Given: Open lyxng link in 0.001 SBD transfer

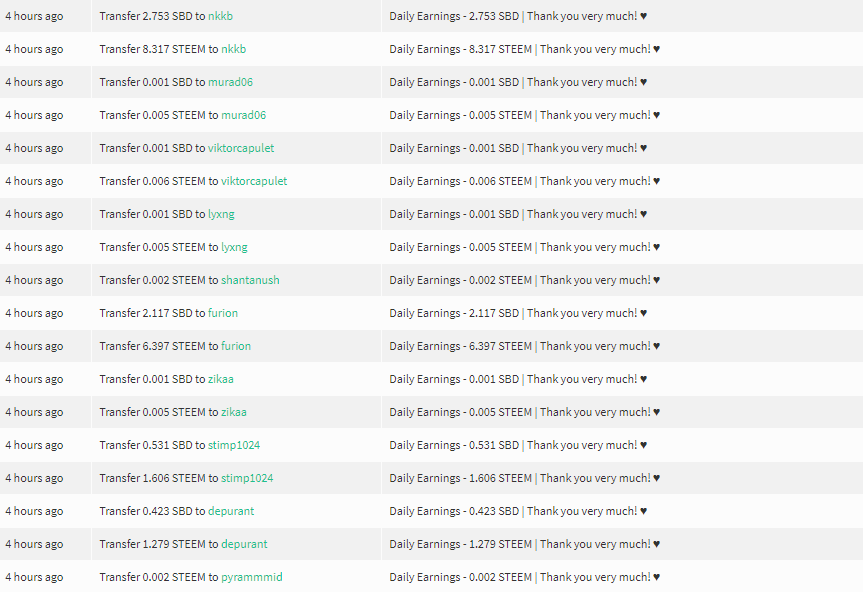Looking at the screenshot, I should [221, 215].
